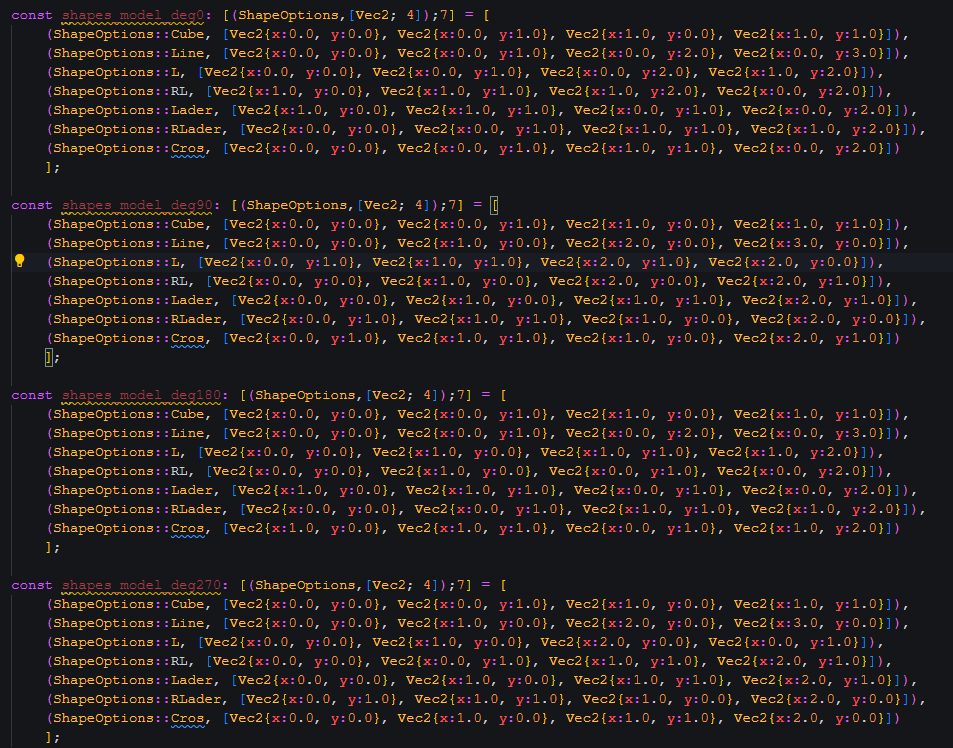Click ShapeOptions::RL in the deg0 array
Image resolution: width=953 pixels, height=748 pixels.
pos(120,91)
